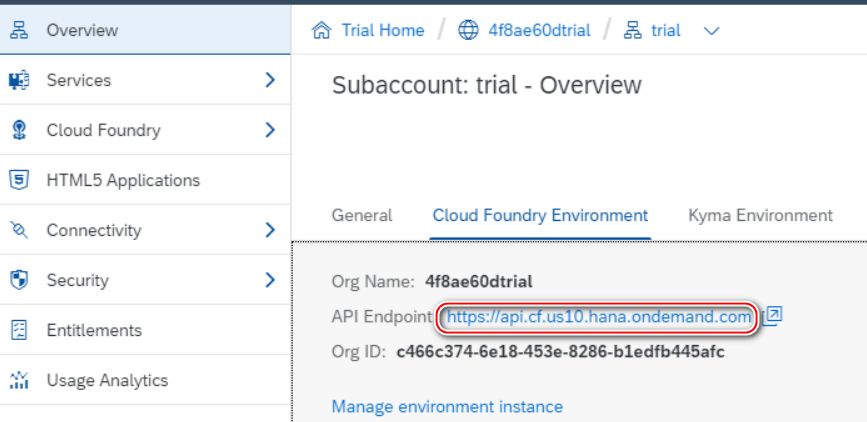Screen dimensions: 867x422
Task: Open Connectivity in side navigation
Action: click(x=145, y=230)
